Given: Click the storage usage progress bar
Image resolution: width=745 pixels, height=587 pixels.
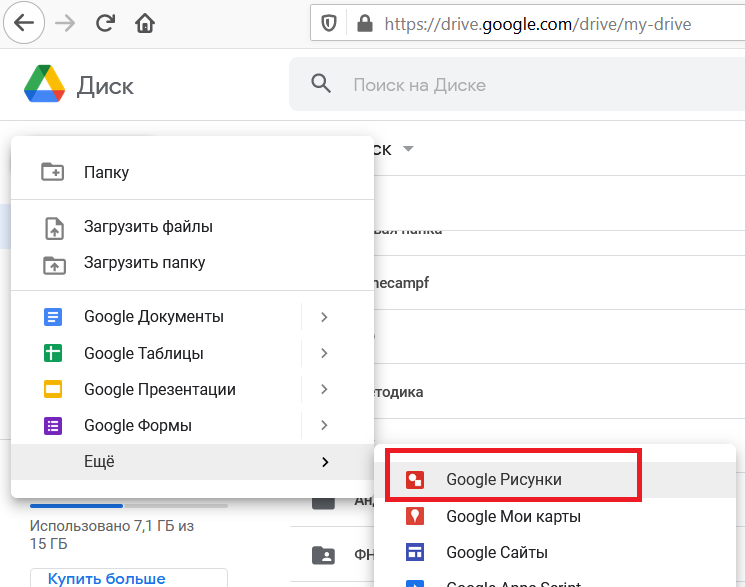Looking at the screenshot, I should pos(129,506).
